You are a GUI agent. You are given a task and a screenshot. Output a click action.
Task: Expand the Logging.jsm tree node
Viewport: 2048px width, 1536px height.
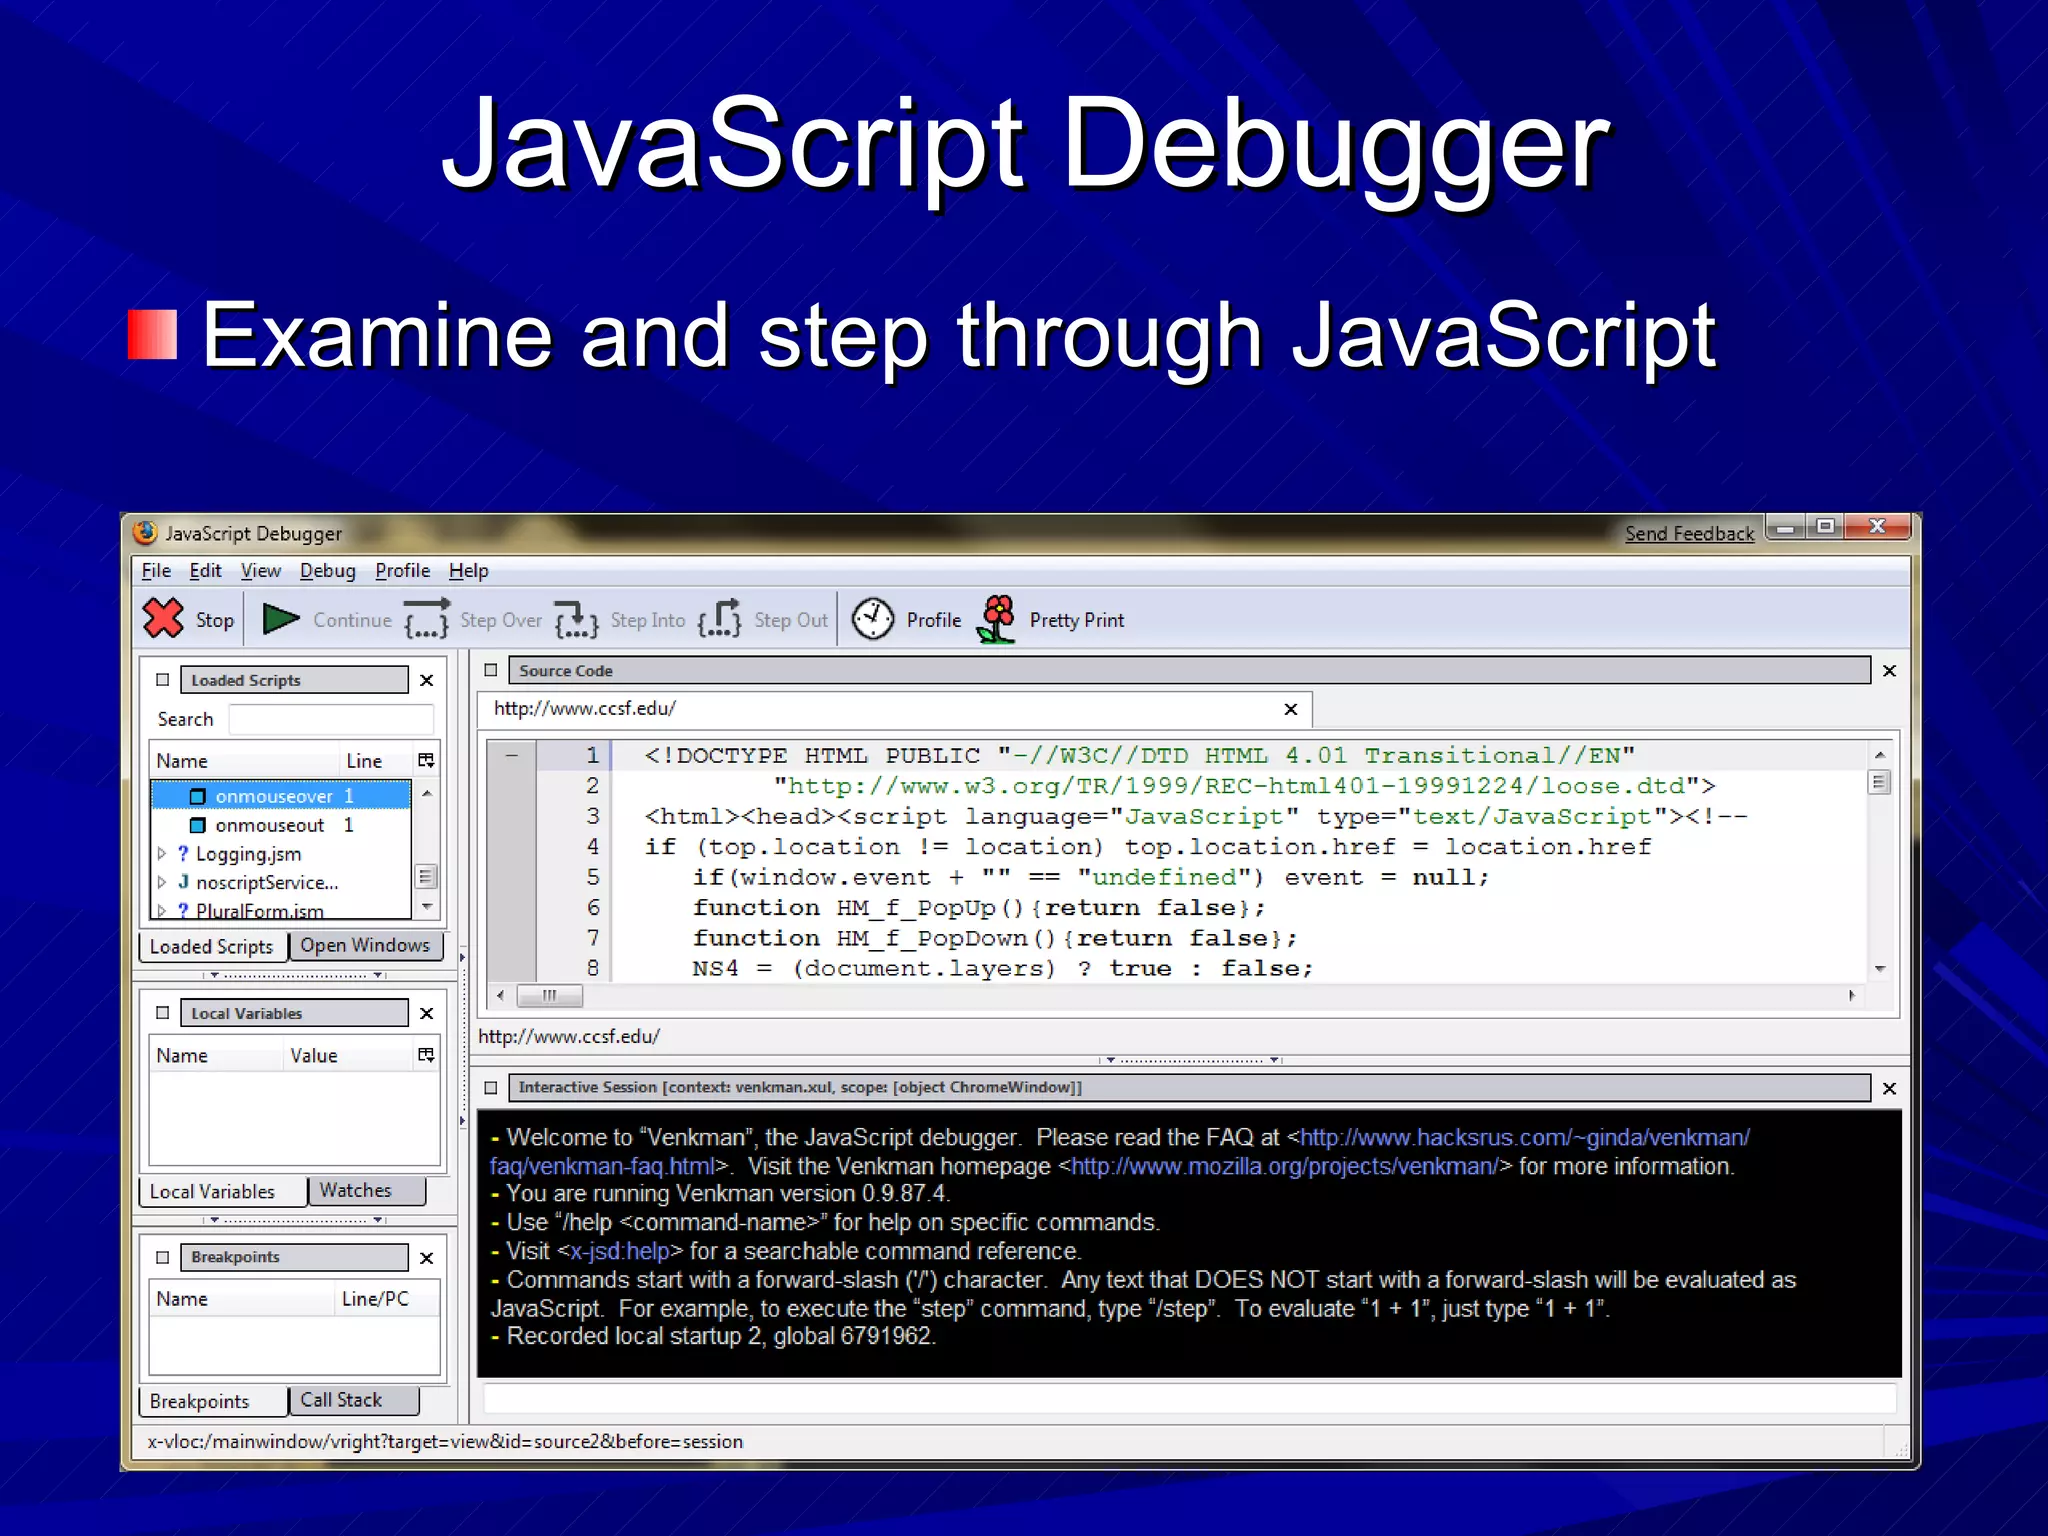162,854
